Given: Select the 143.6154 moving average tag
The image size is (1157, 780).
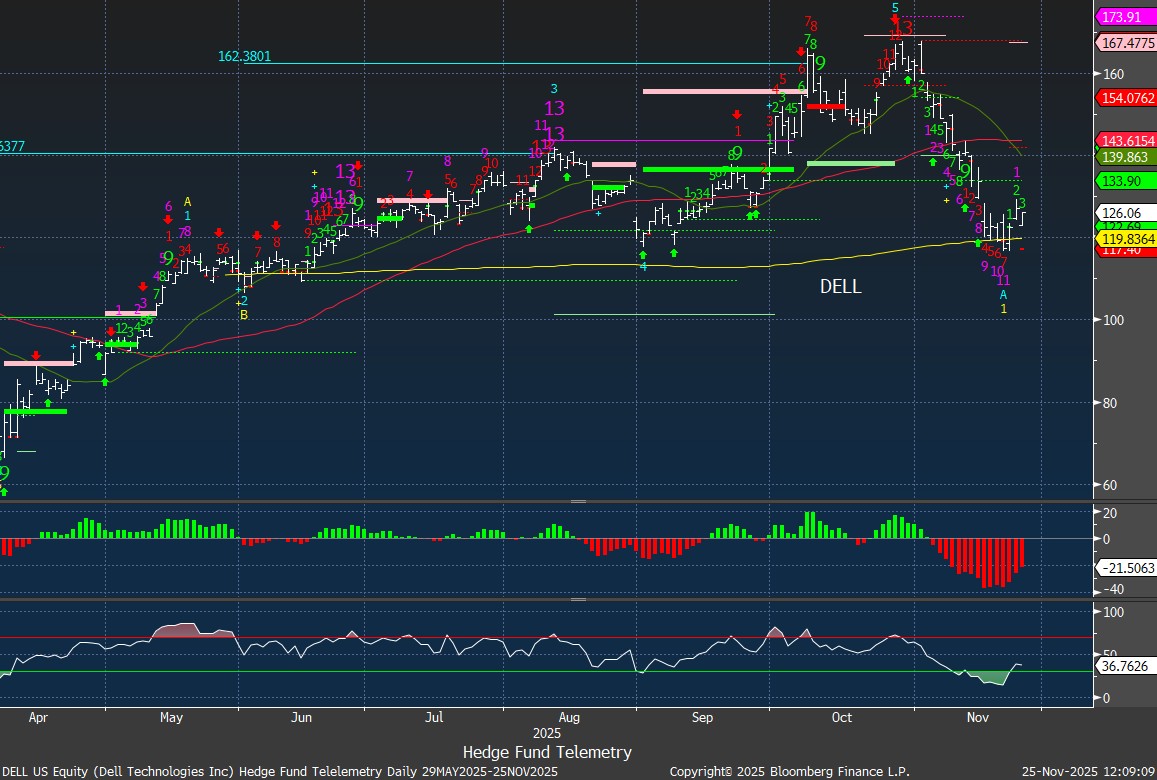Looking at the screenshot, I should (x=1126, y=141).
